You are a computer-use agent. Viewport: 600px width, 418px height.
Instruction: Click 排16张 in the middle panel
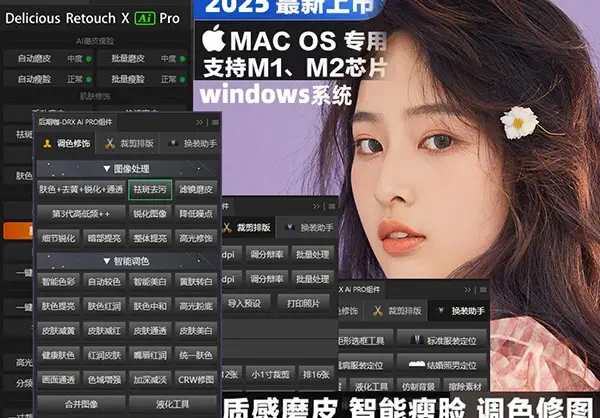[x=316, y=375]
